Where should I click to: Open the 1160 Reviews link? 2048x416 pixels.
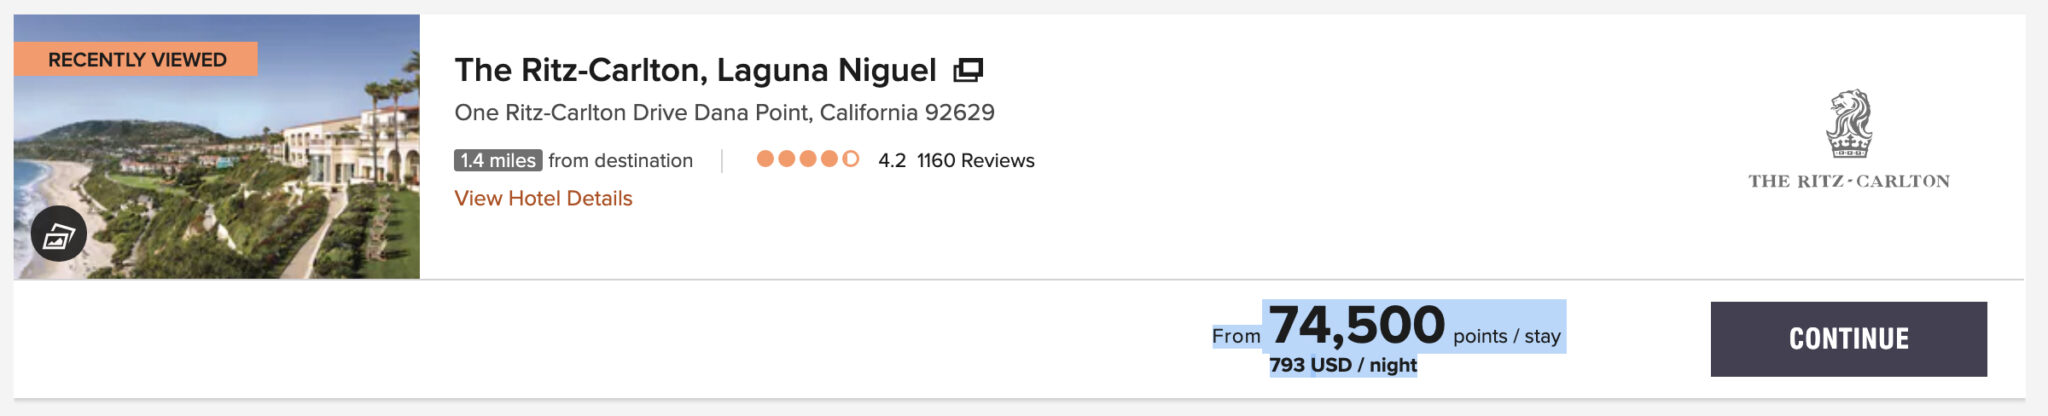(x=975, y=160)
